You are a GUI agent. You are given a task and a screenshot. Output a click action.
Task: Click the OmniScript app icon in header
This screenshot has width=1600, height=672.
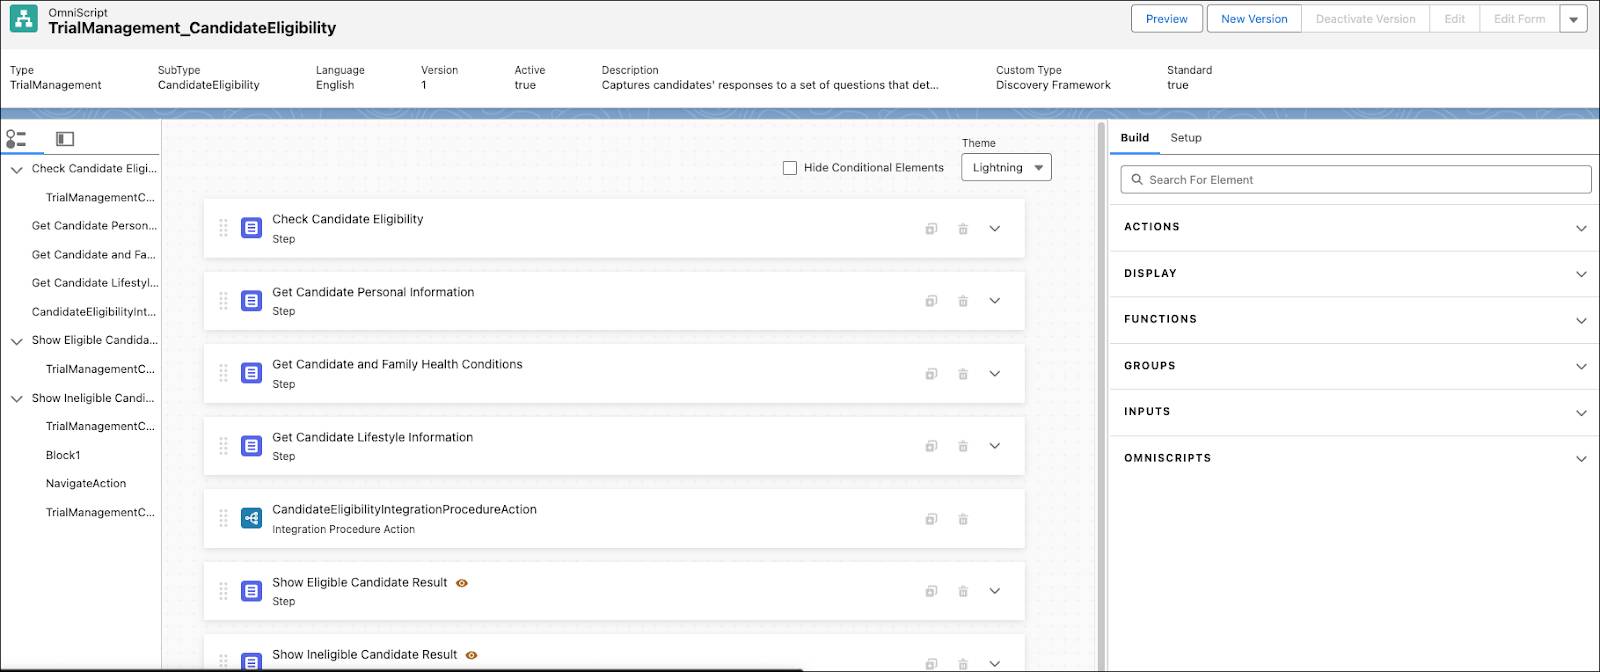(x=23, y=20)
